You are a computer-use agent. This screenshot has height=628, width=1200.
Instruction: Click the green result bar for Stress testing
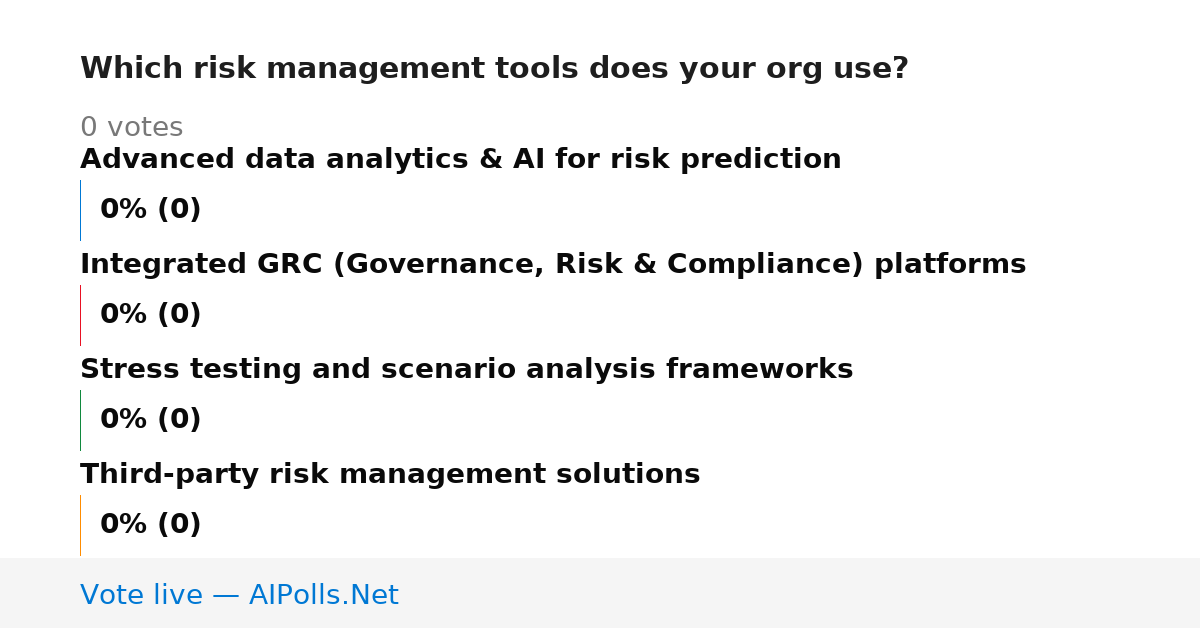coord(80,420)
